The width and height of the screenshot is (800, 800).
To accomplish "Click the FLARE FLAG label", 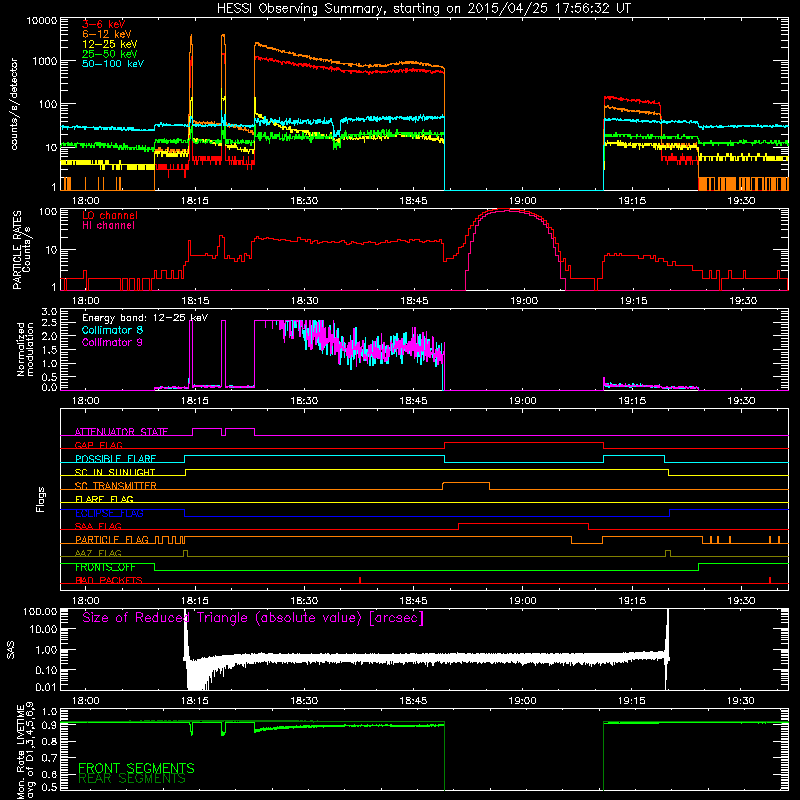I will pyautogui.click(x=104, y=499).
